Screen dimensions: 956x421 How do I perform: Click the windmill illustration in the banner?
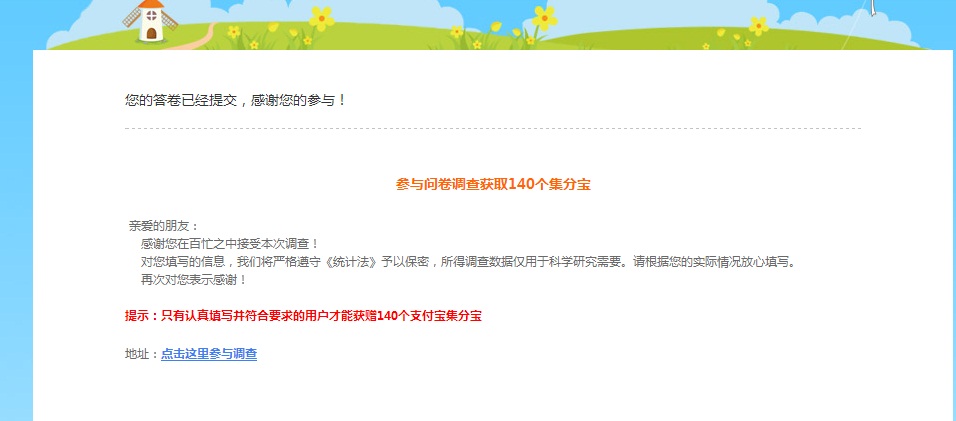(150, 20)
